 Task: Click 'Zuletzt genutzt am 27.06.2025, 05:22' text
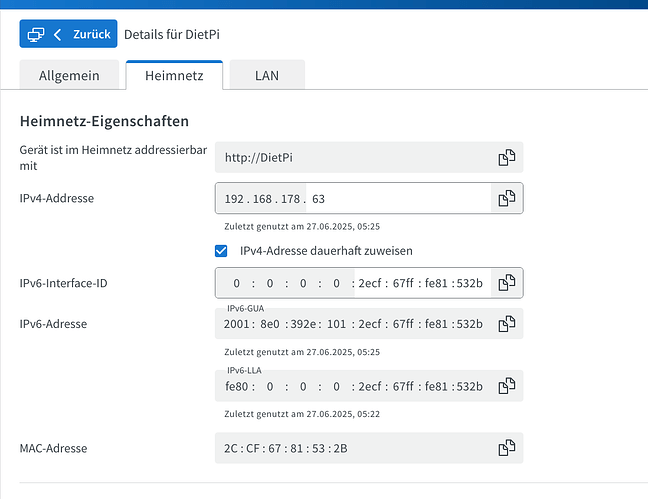click(x=302, y=414)
